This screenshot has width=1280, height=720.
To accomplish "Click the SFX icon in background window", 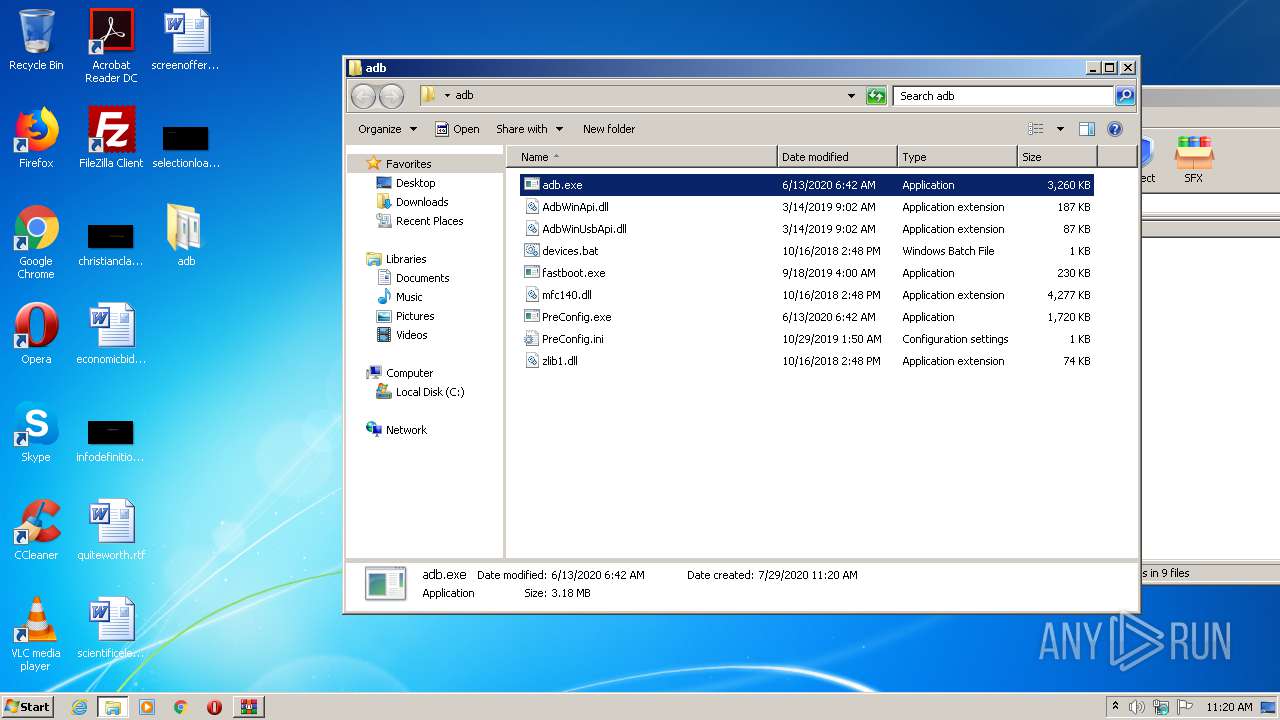I will tap(1193, 160).
